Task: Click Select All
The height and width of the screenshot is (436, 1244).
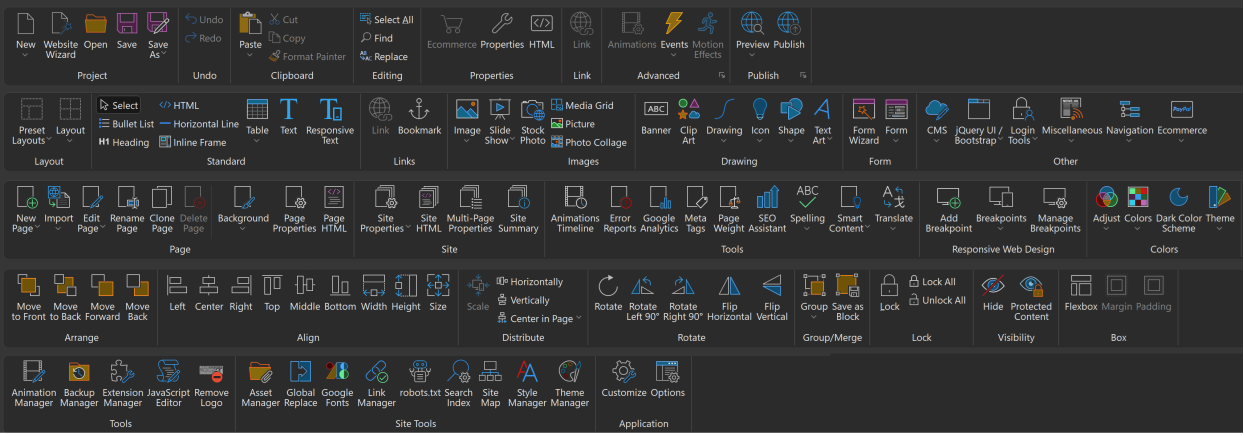Action: (x=385, y=19)
